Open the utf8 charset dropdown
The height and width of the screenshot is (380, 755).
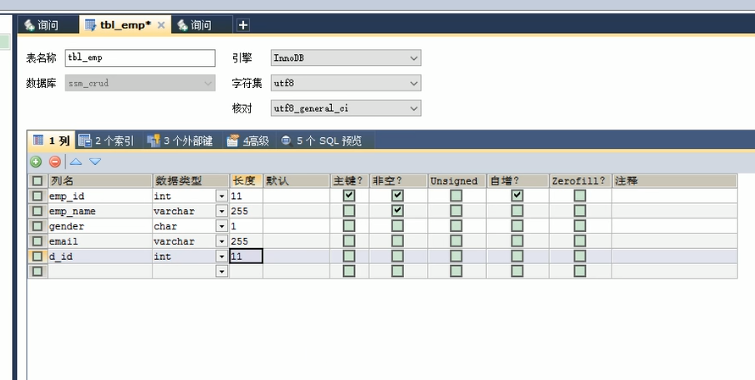coord(346,83)
